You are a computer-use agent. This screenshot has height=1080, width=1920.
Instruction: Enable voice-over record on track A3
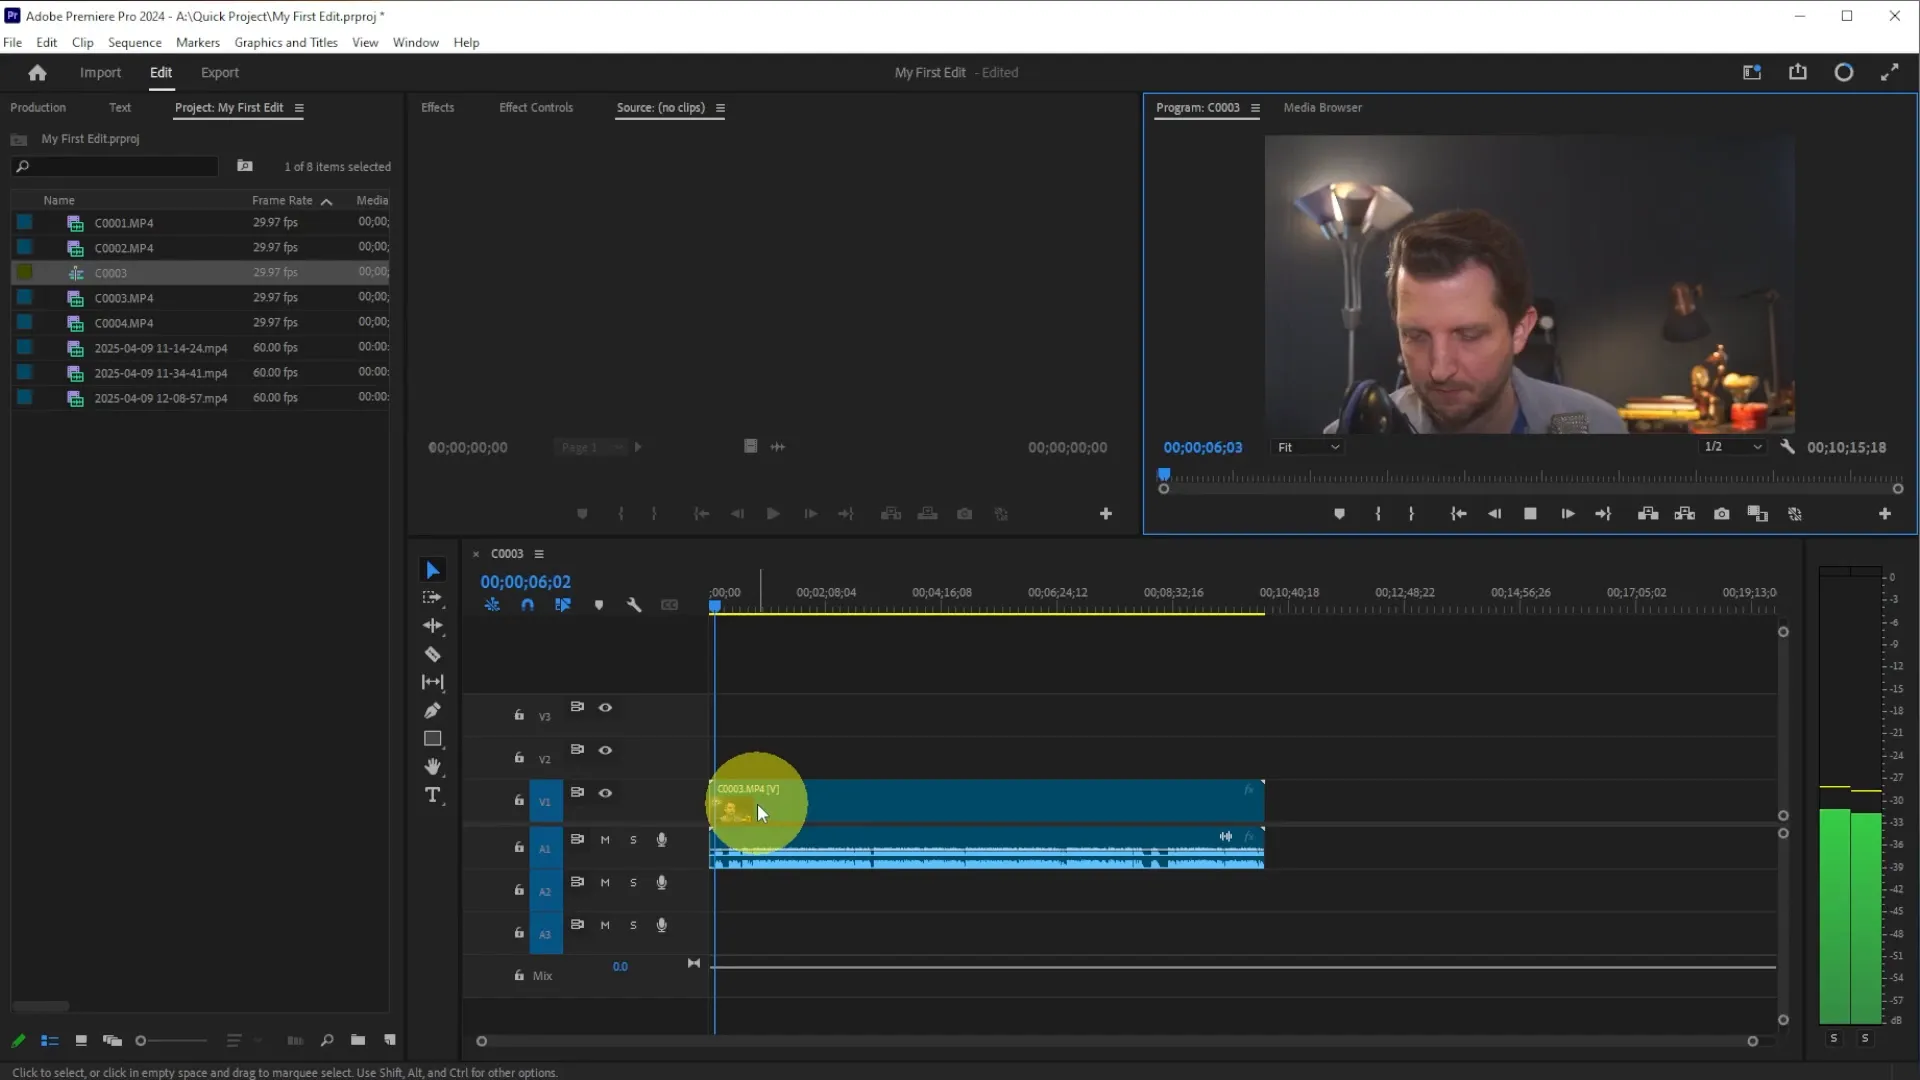(x=661, y=925)
